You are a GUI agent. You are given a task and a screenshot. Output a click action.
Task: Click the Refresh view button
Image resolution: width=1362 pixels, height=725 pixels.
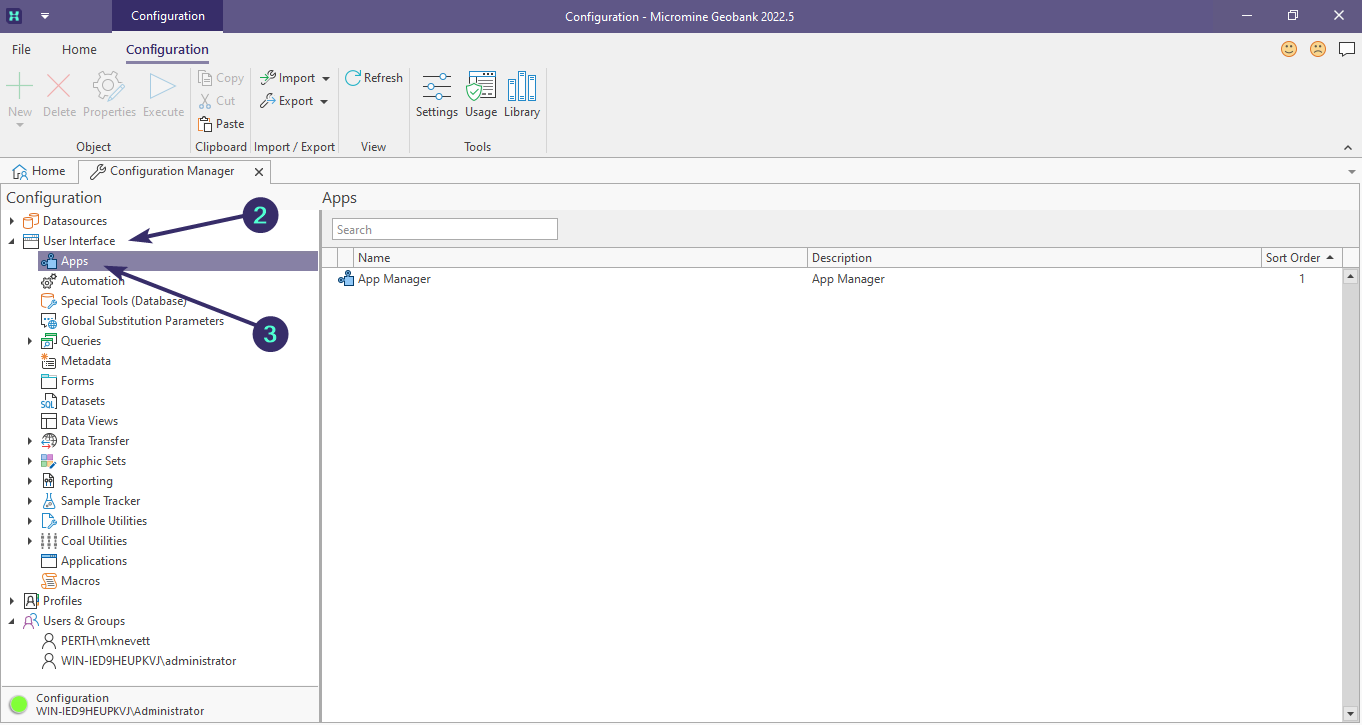pos(374,78)
